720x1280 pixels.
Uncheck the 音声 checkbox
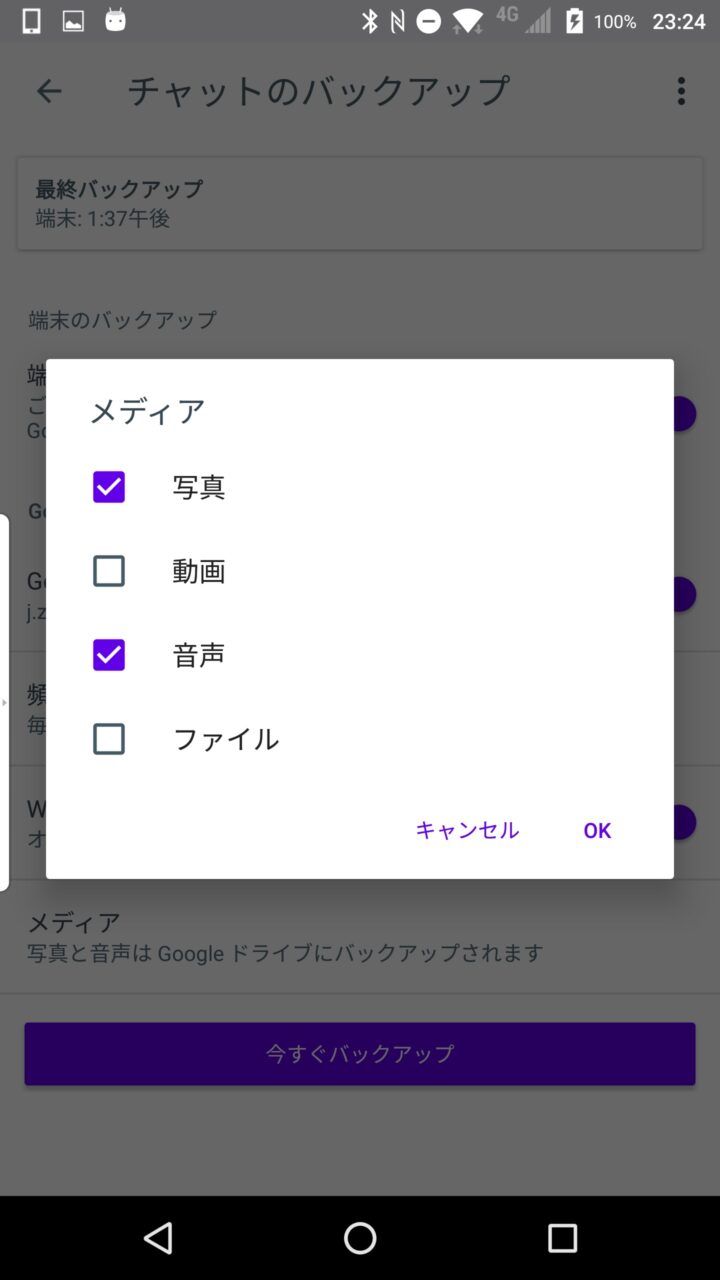pos(109,655)
